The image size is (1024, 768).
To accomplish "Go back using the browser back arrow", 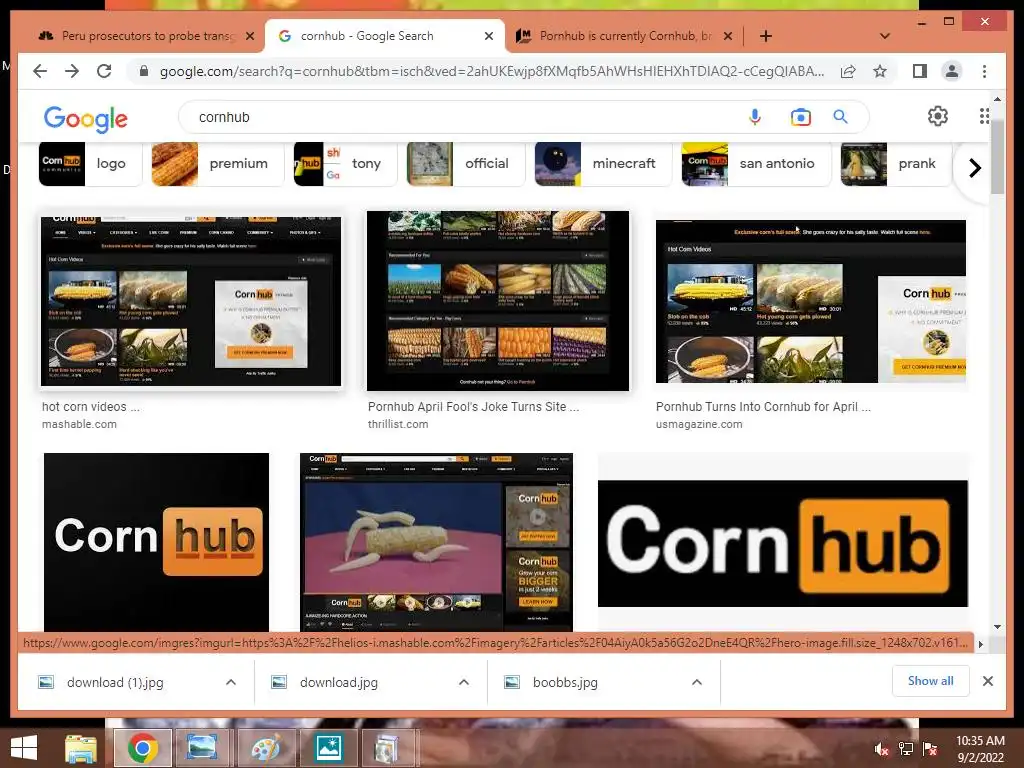I will click(40, 71).
